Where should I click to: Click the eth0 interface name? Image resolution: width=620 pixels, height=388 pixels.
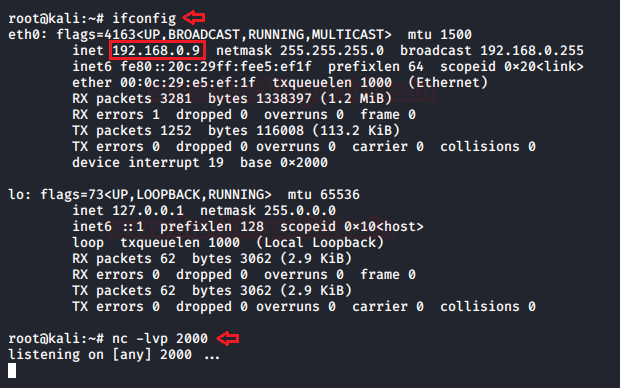tap(24, 34)
